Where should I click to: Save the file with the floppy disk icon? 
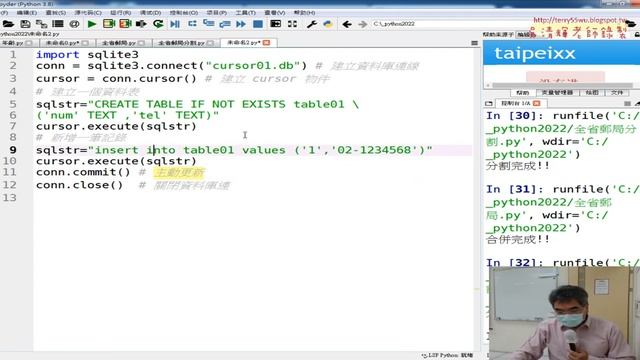point(25,24)
